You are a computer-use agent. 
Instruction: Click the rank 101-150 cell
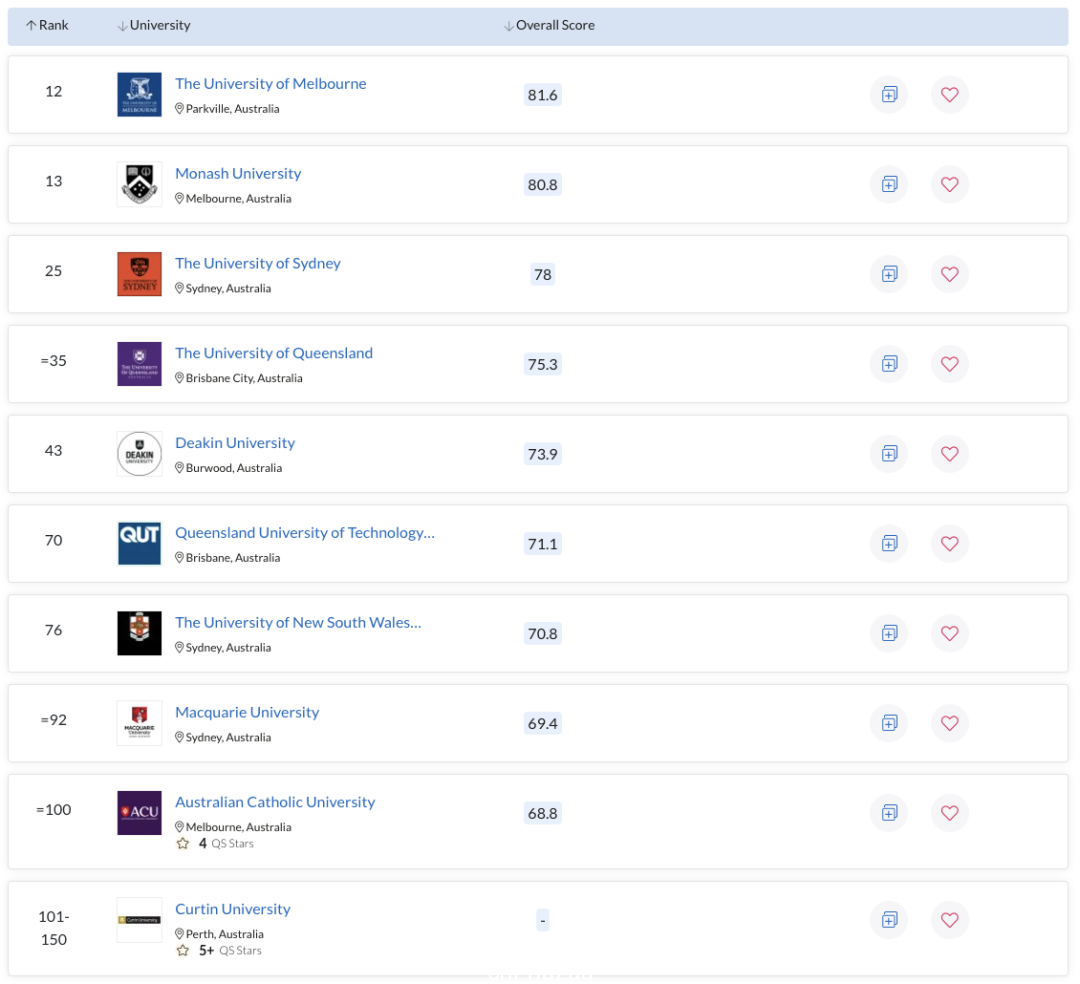tap(54, 928)
